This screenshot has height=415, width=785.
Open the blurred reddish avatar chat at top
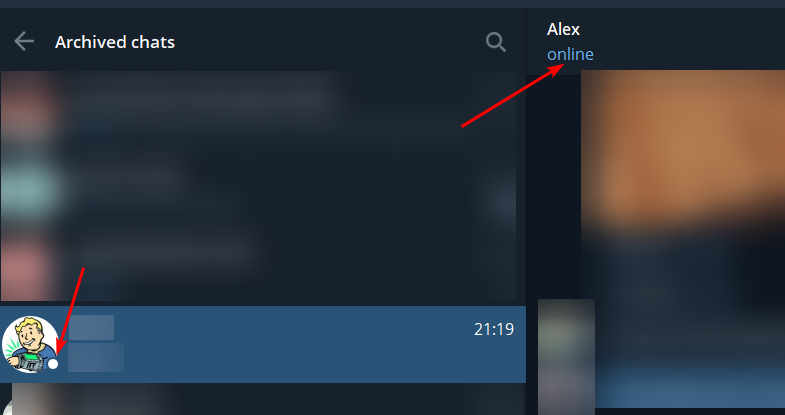[x=30, y=105]
